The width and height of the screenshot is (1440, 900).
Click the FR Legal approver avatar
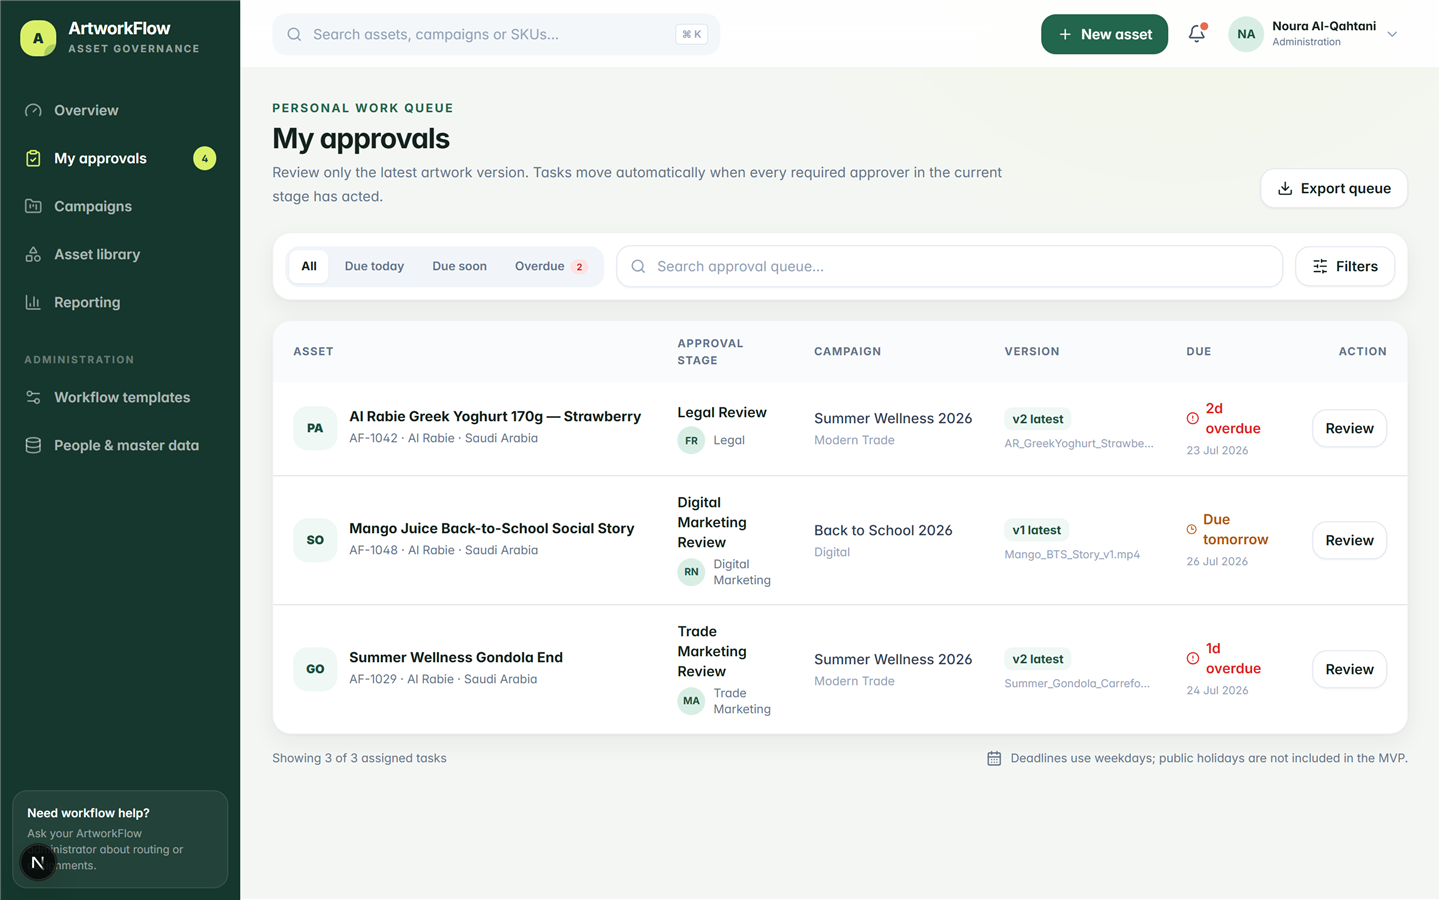point(691,440)
